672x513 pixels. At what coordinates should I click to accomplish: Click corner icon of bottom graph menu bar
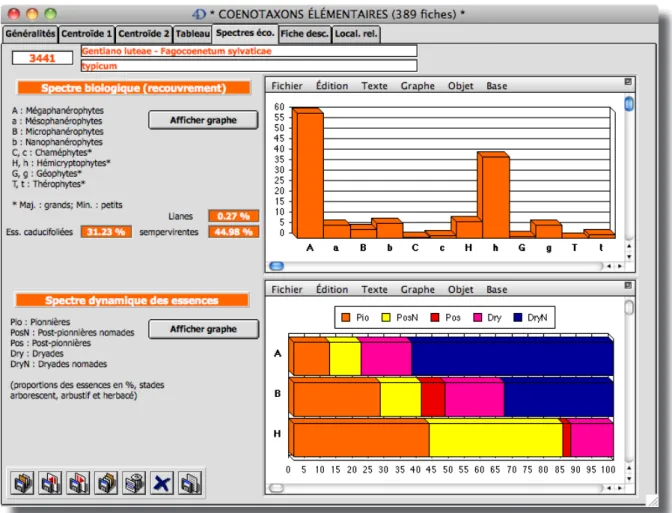(628, 285)
